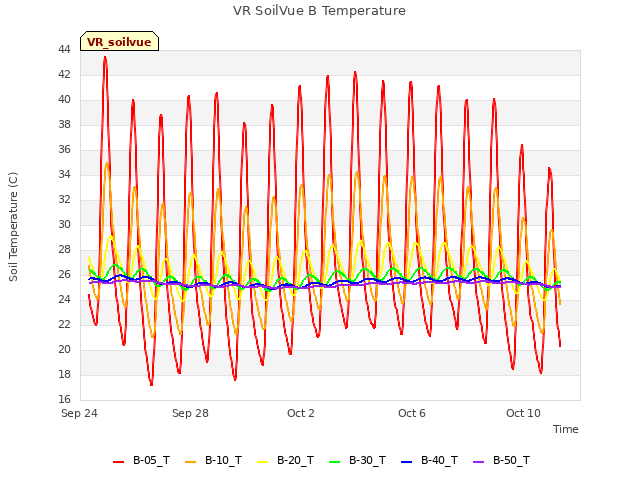The height and width of the screenshot is (480, 640).
Task: Toggle the B-50_T legend label
Action: [511, 460]
